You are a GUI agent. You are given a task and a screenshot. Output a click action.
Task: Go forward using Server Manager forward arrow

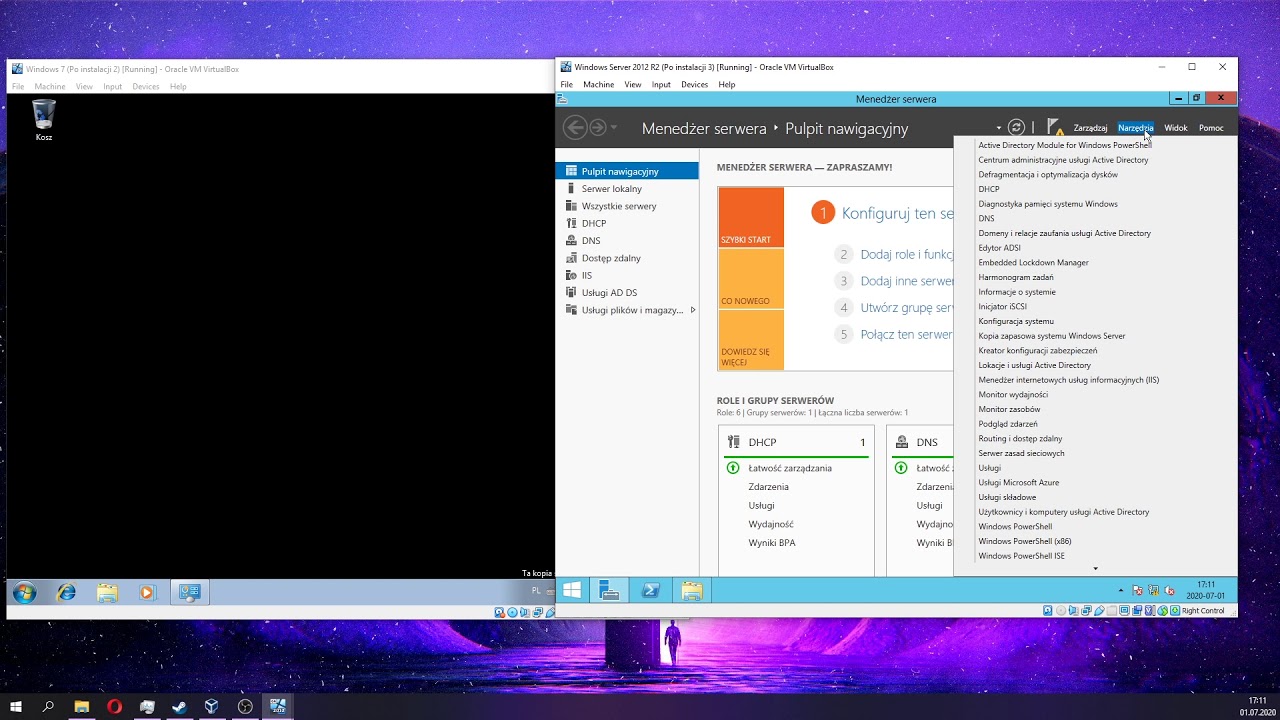coord(597,128)
